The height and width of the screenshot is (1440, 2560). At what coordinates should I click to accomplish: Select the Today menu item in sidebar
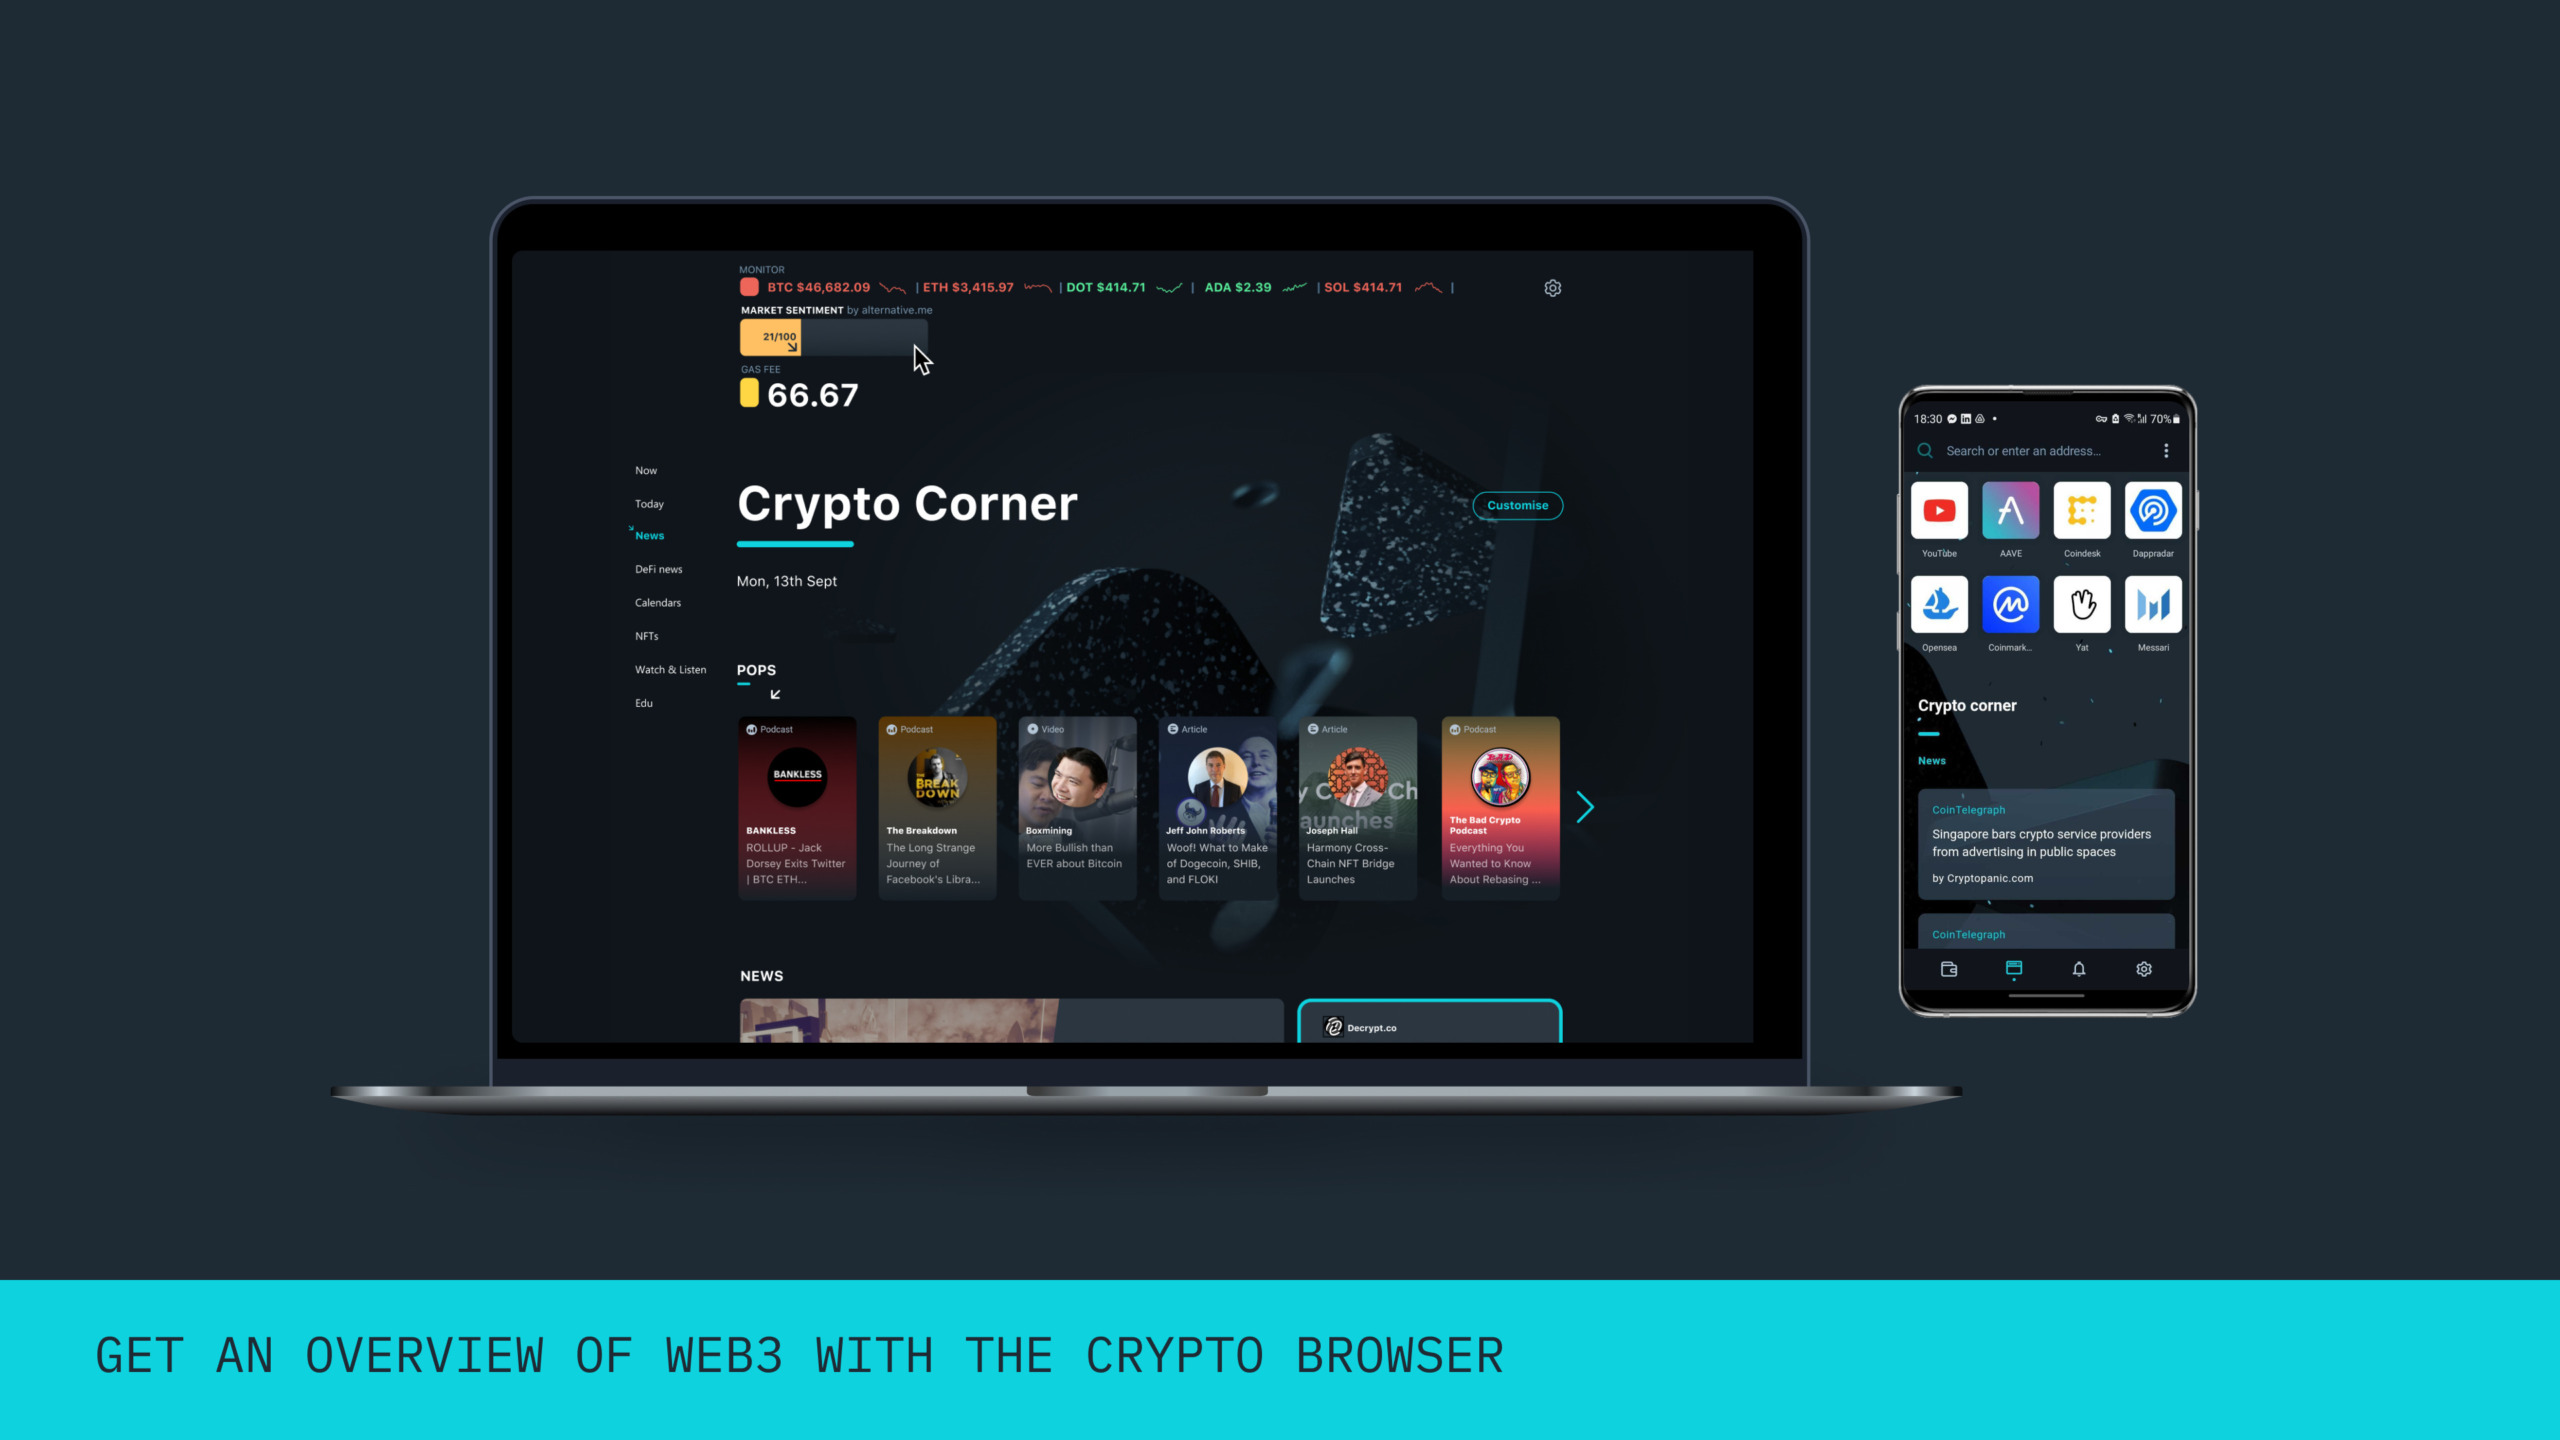pos(647,501)
